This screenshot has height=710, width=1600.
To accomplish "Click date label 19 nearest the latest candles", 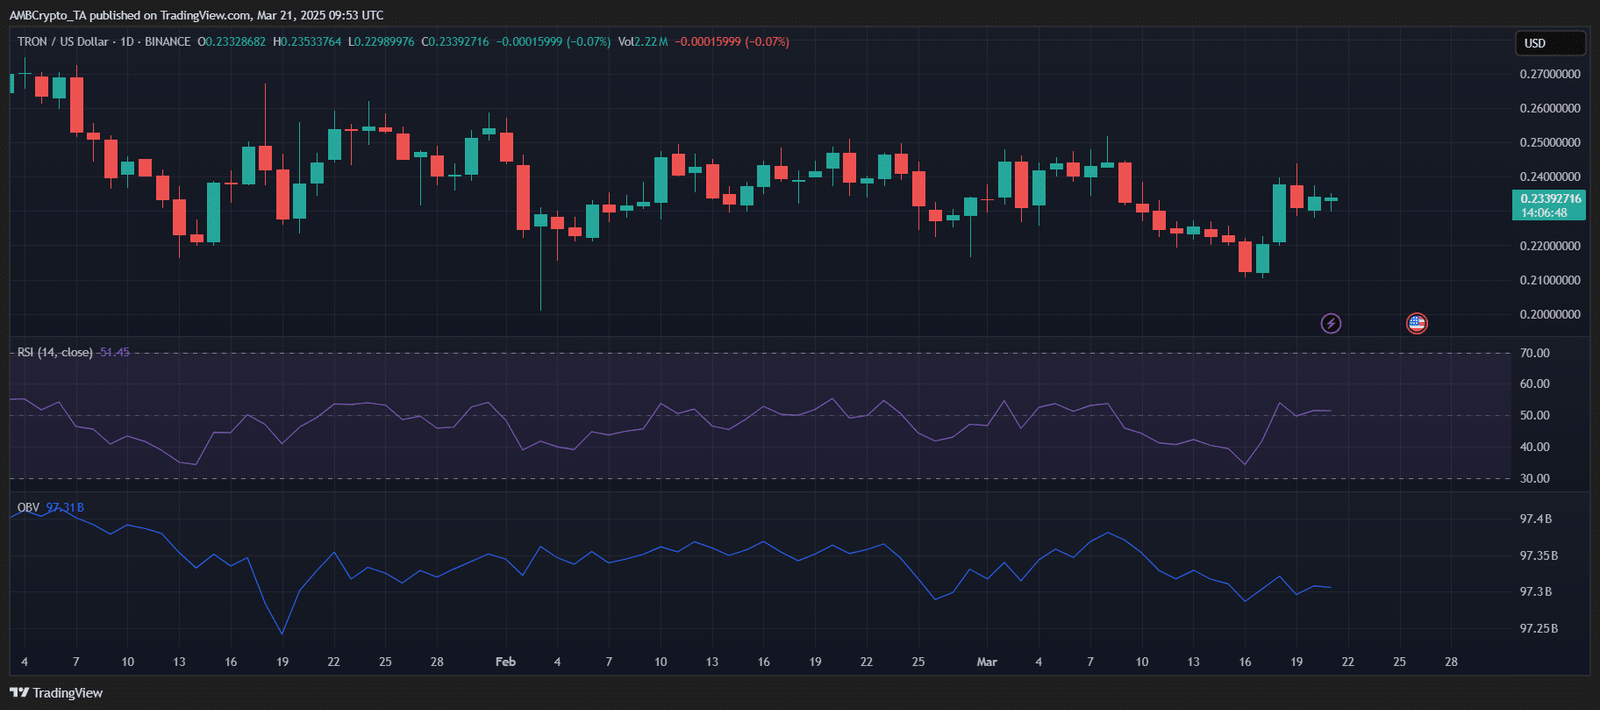I will pyautogui.click(x=1296, y=662).
